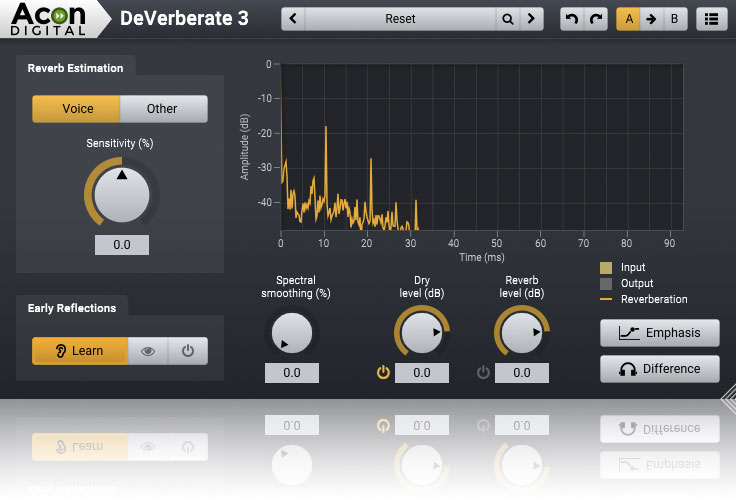Toggle the Dry level power button
The width and height of the screenshot is (736, 500).
(x=382, y=373)
